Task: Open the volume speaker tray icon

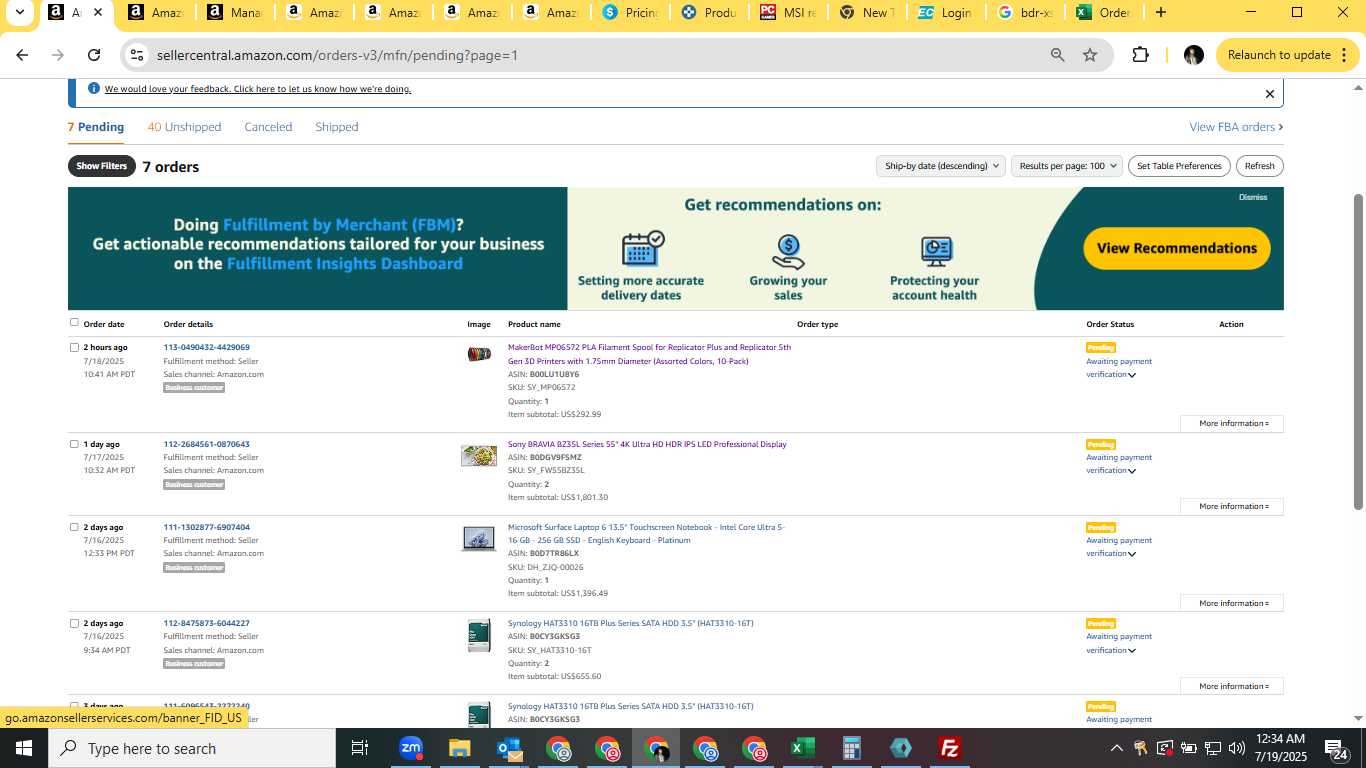Action: pos(1236,748)
